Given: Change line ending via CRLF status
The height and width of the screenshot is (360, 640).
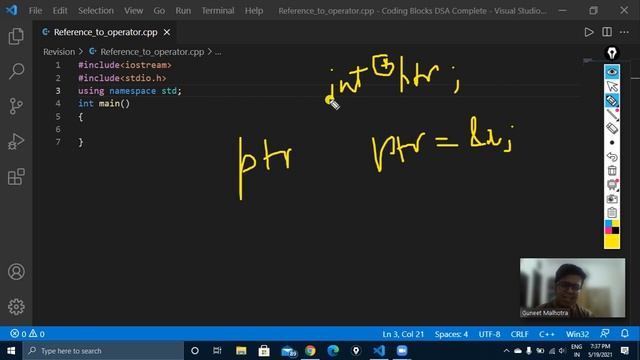Looking at the screenshot, I should pyautogui.click(x=519, y=334).
